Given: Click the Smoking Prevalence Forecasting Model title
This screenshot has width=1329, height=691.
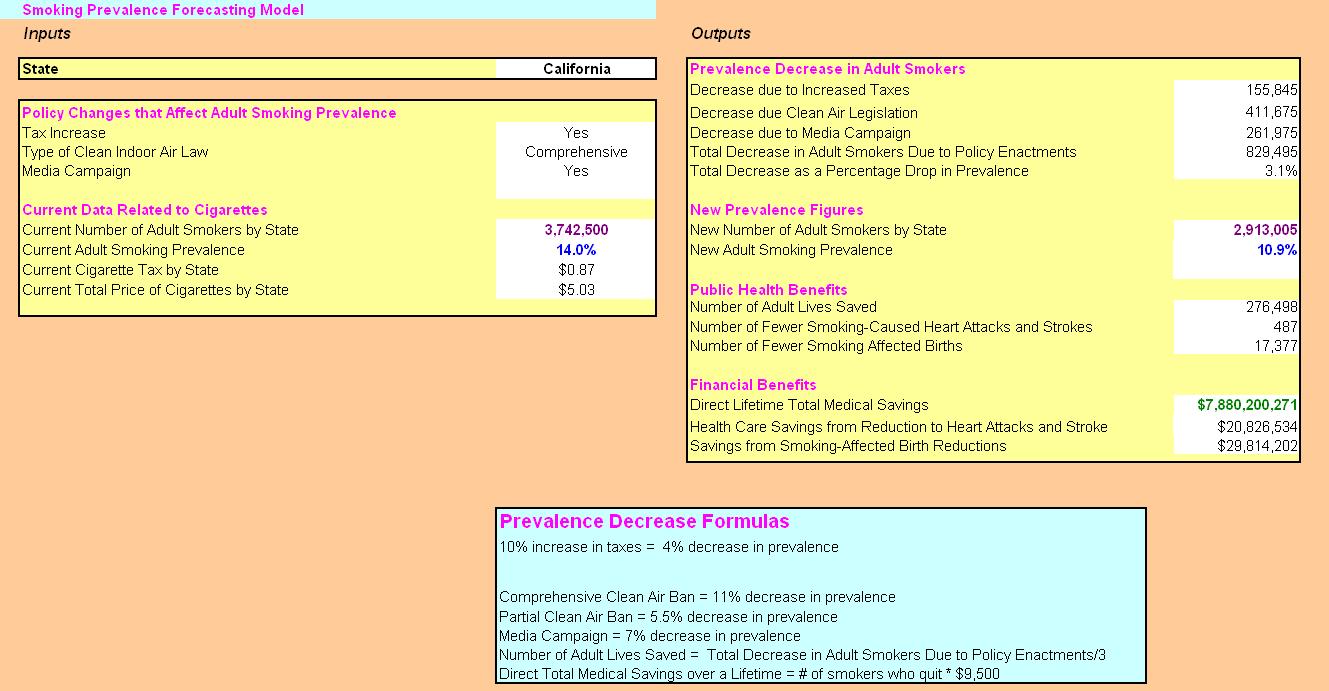Looking at the screenshot, I should coord(163,10).
